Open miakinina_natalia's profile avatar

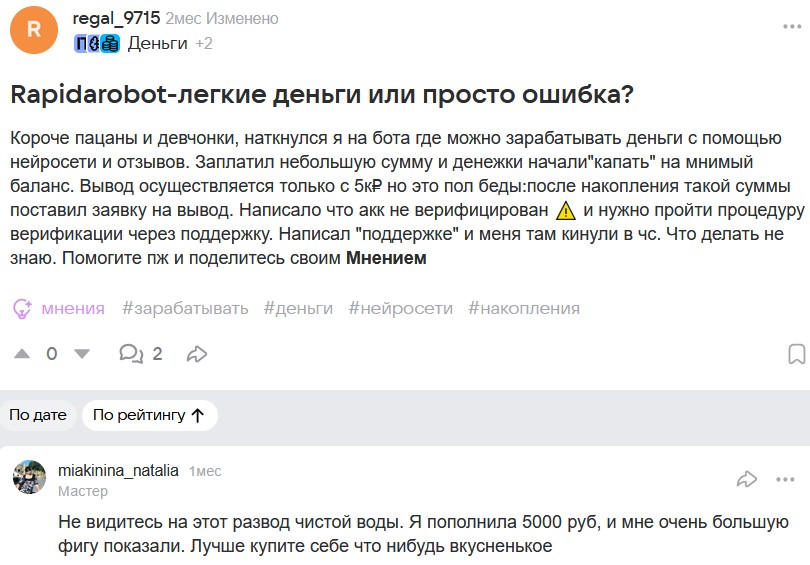click(30, 477)
